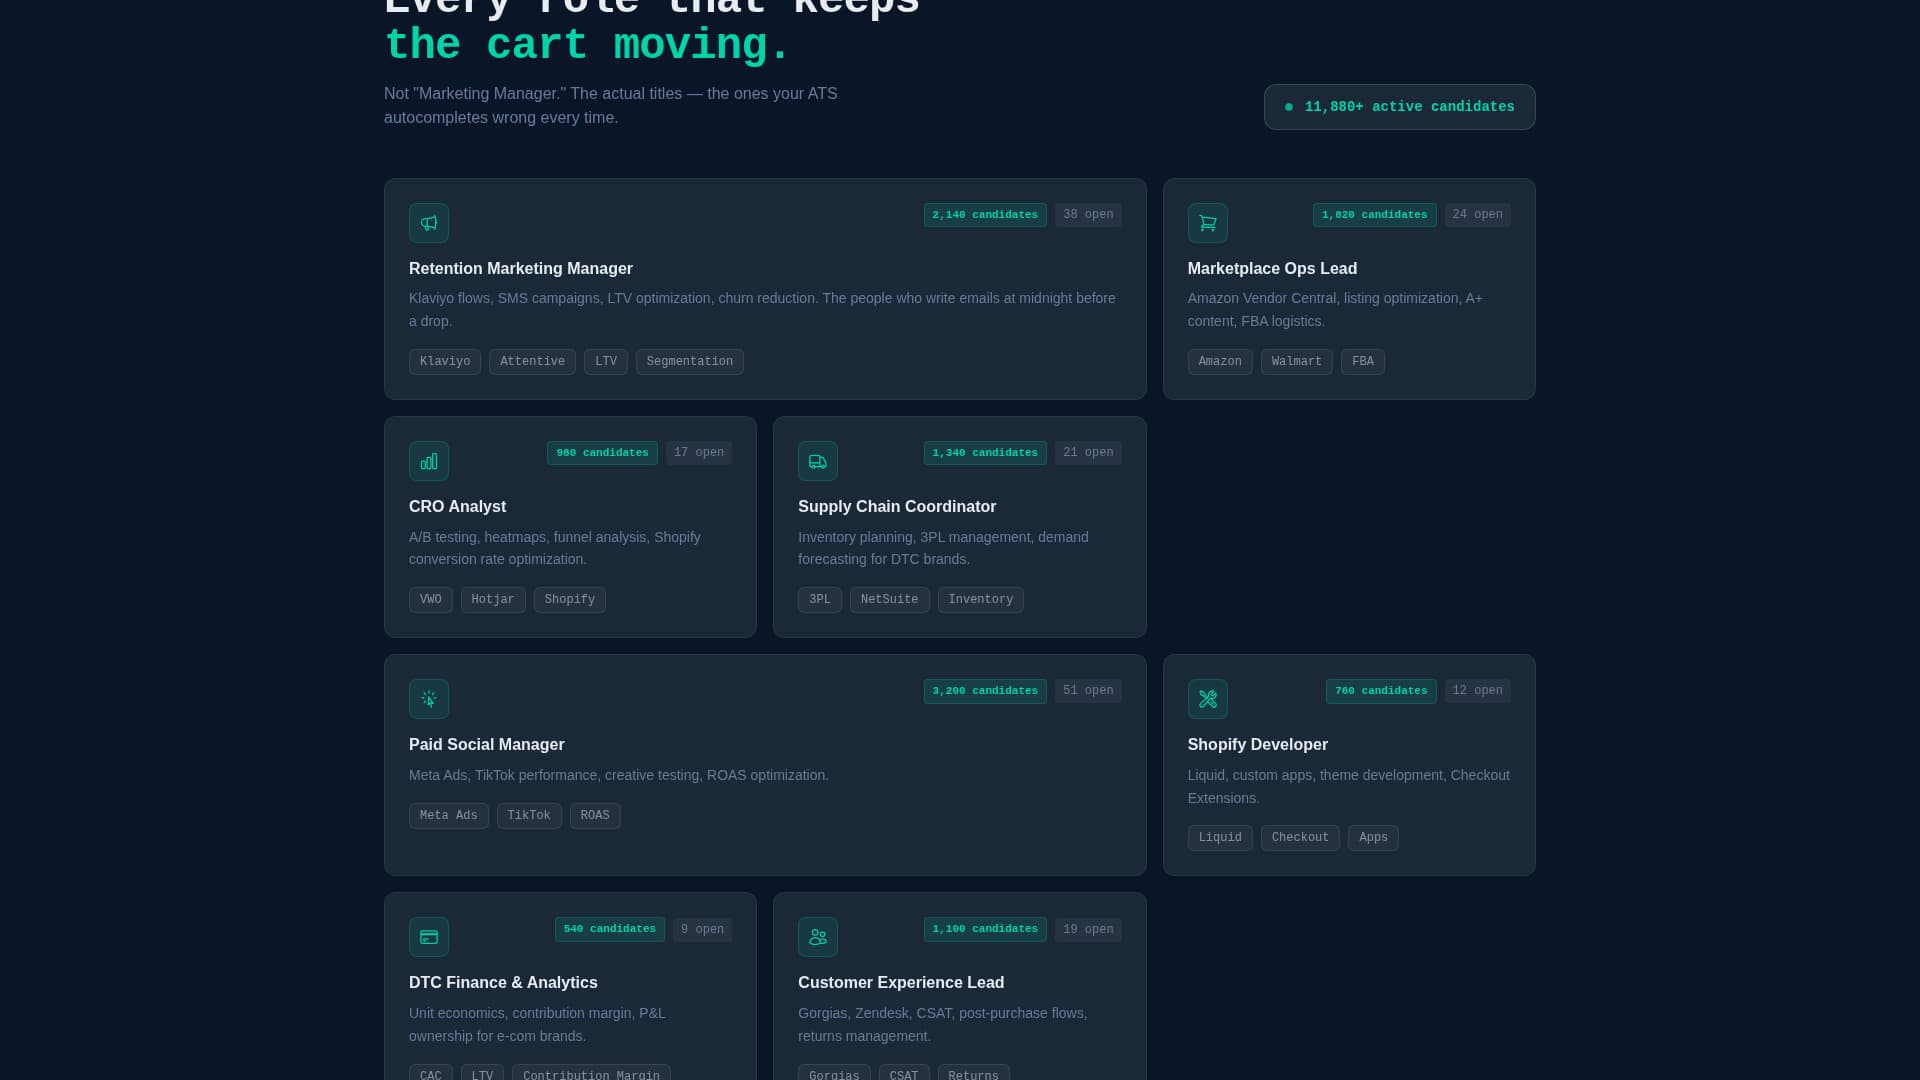
Task: Open the Paid Social Manager role title
Action: (x=486, y=745)
